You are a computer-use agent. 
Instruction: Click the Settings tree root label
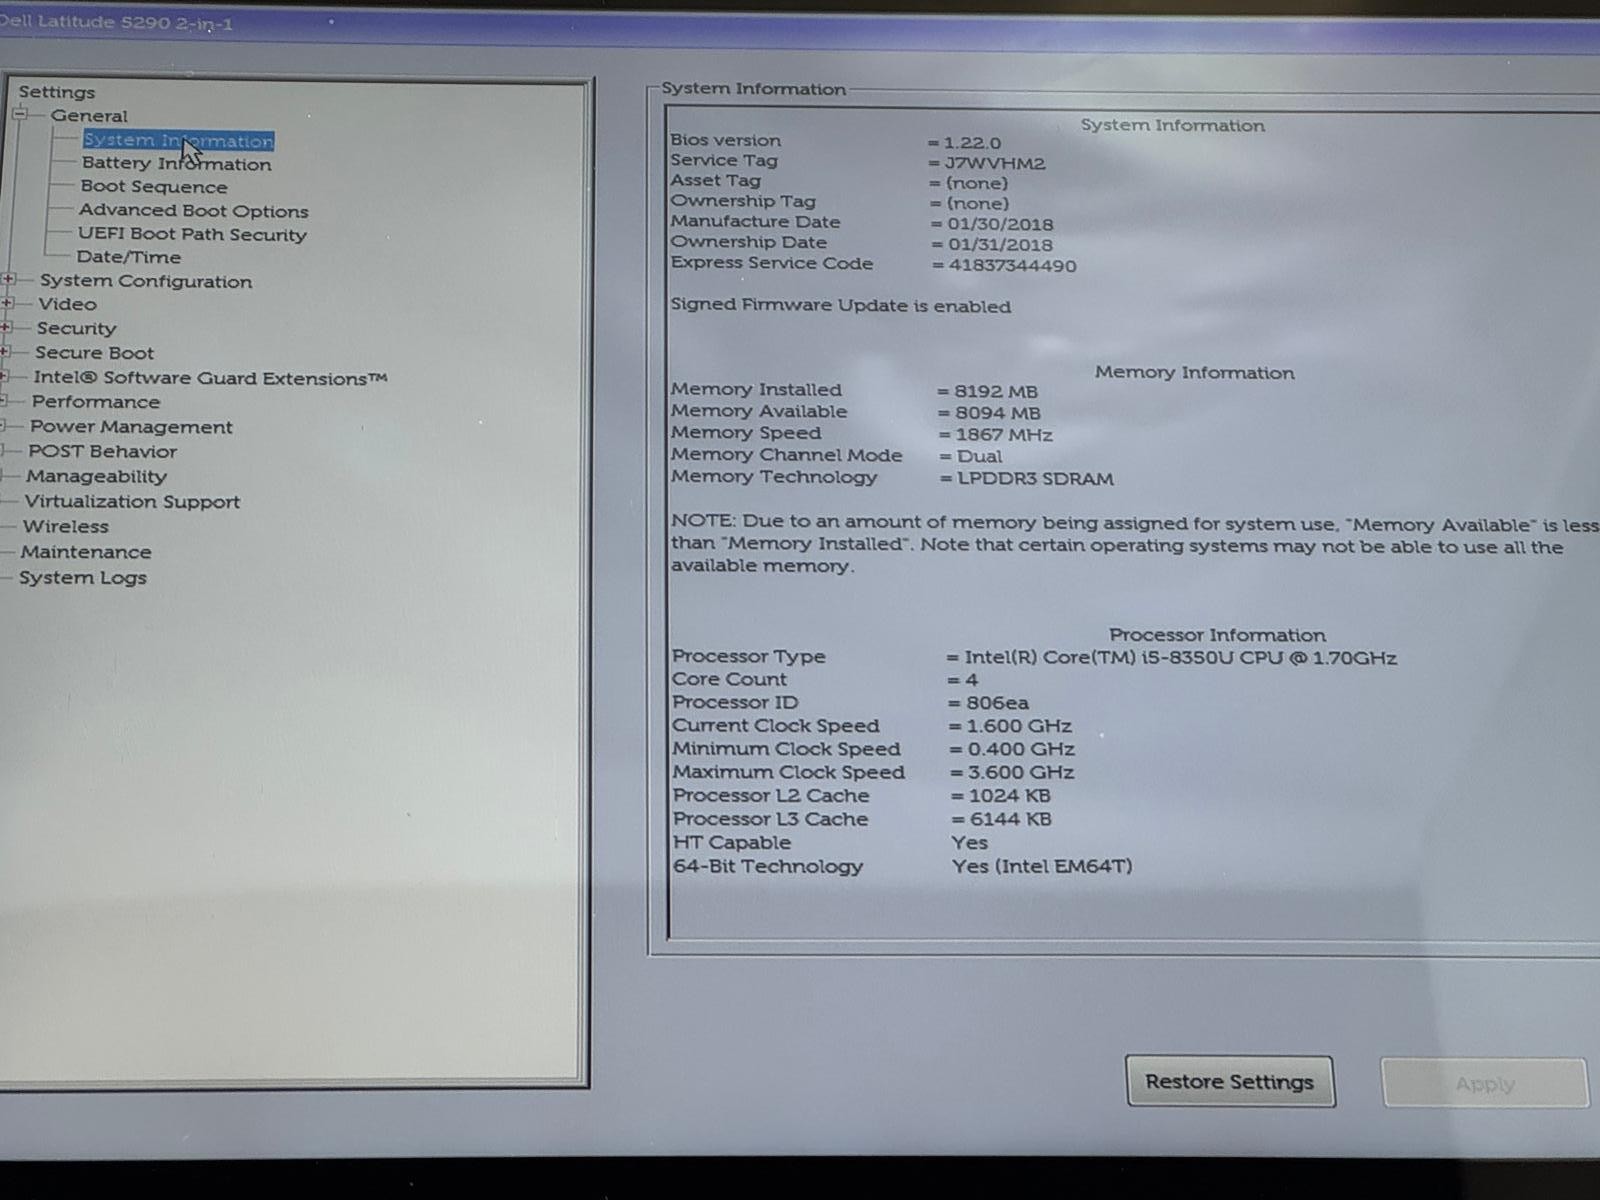coord(57,92)
